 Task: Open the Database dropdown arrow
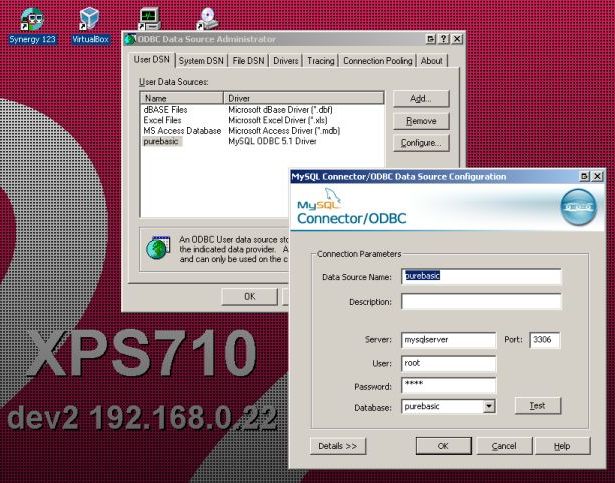click(x=489, y=406)
